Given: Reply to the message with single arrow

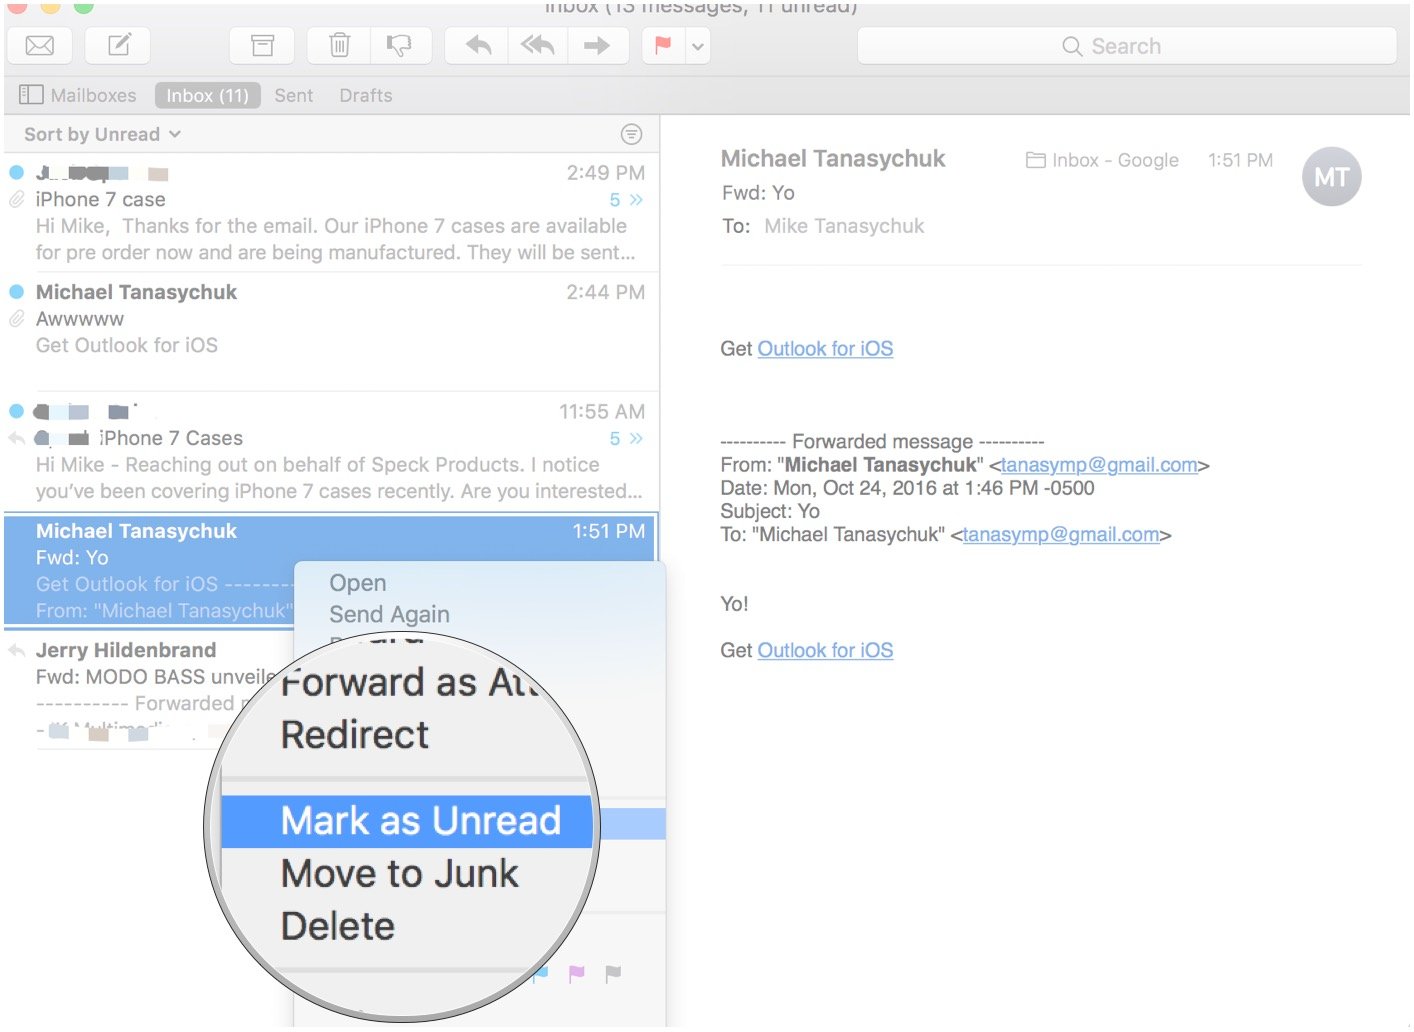Looking at the screenshot, I should pyautogui.click(x=478, y=46).
